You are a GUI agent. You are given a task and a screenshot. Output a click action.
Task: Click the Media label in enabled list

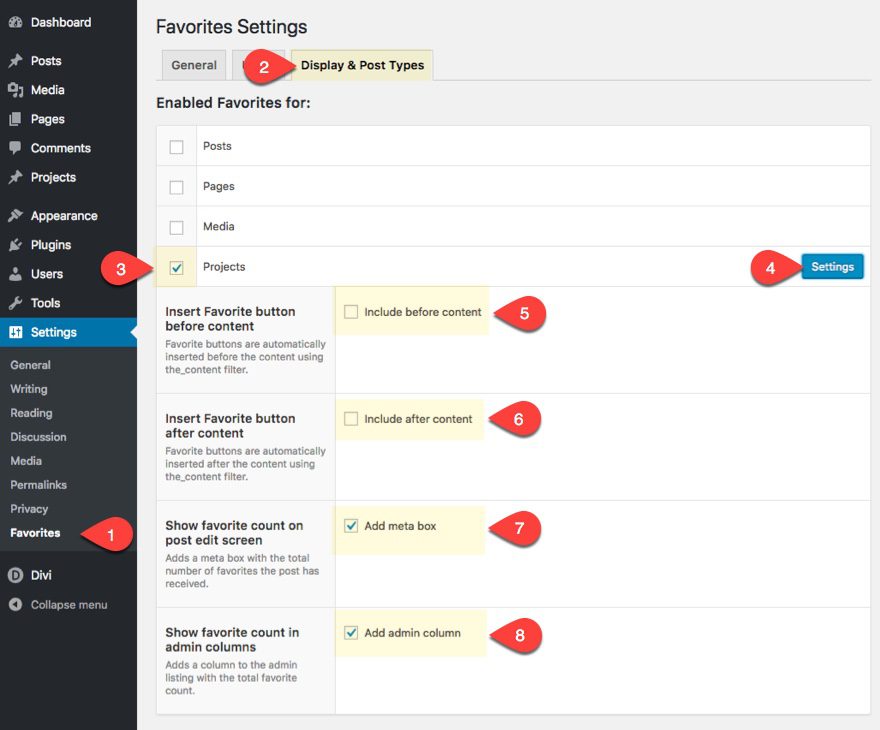click(x=219, y=227)
